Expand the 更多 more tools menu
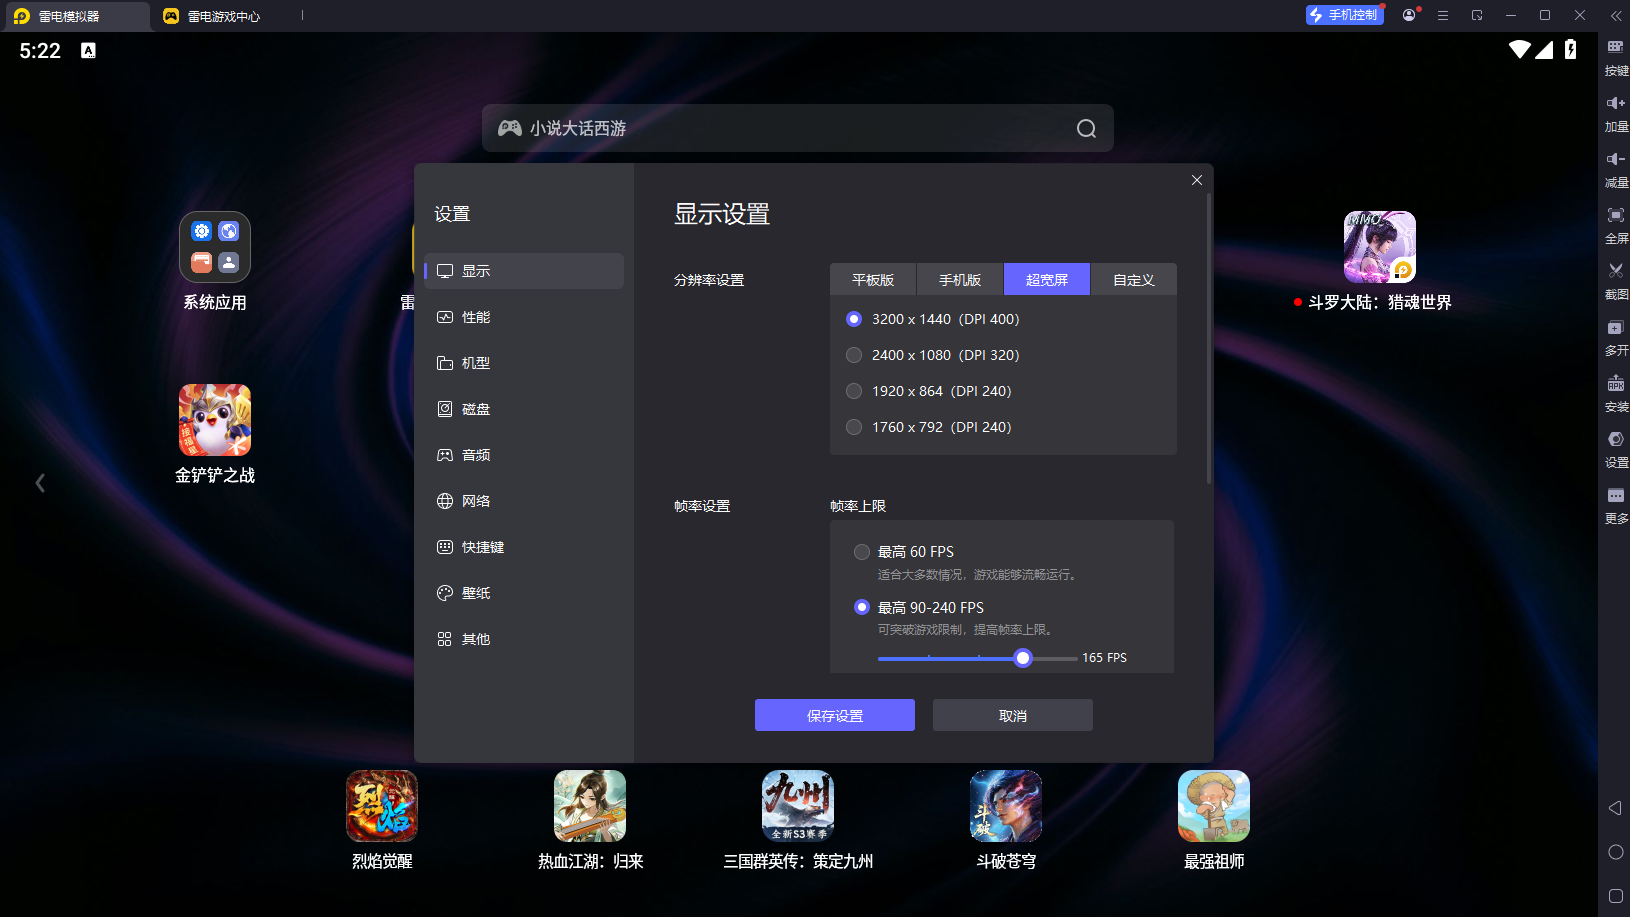The width and height of the screenshot is (1630, 917). click(x=1615, y=496)
